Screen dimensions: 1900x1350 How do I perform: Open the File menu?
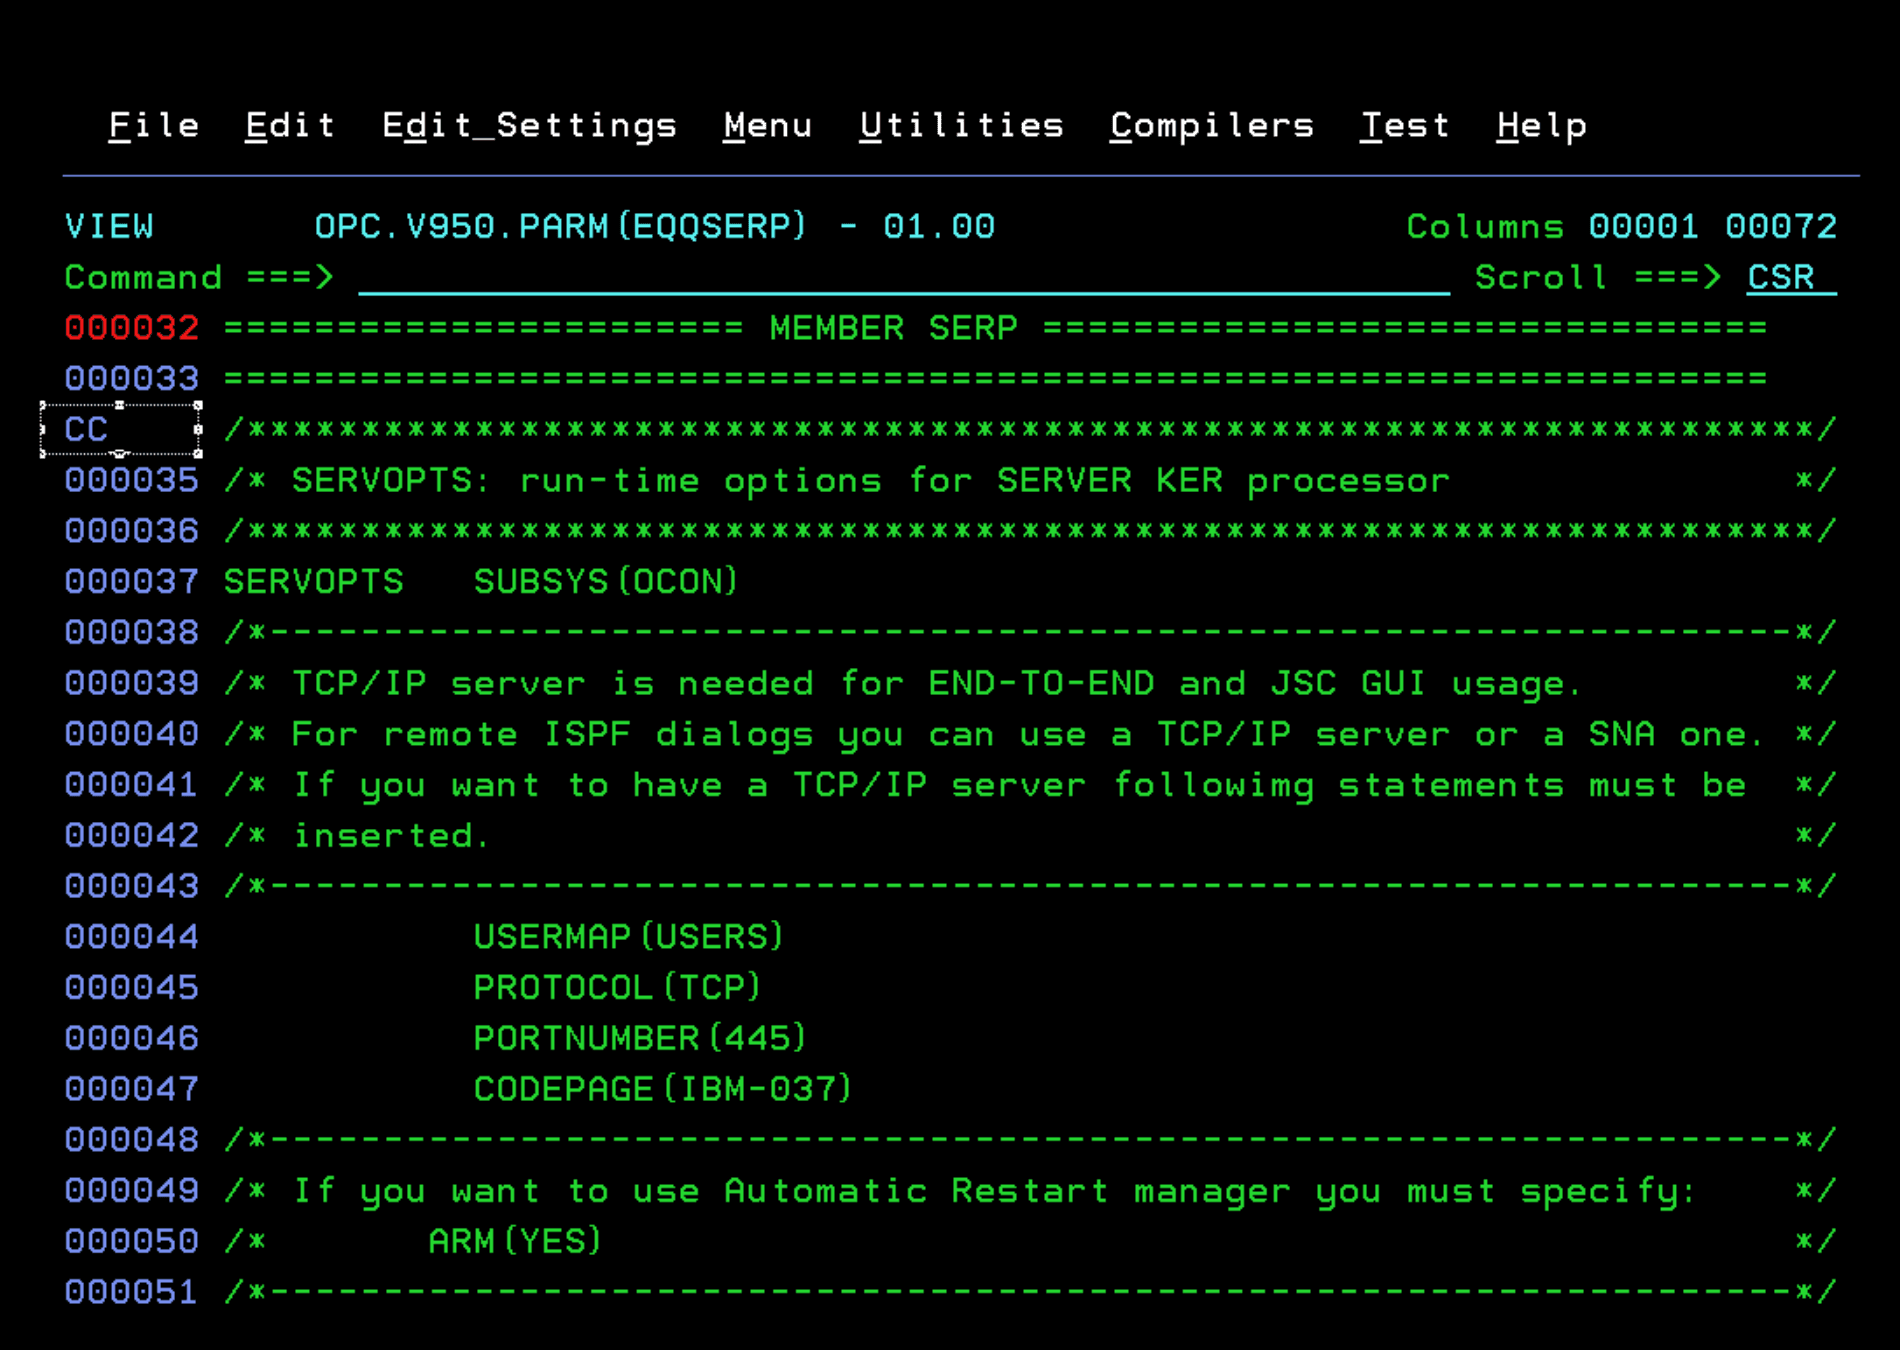click(x=154, y=126)
